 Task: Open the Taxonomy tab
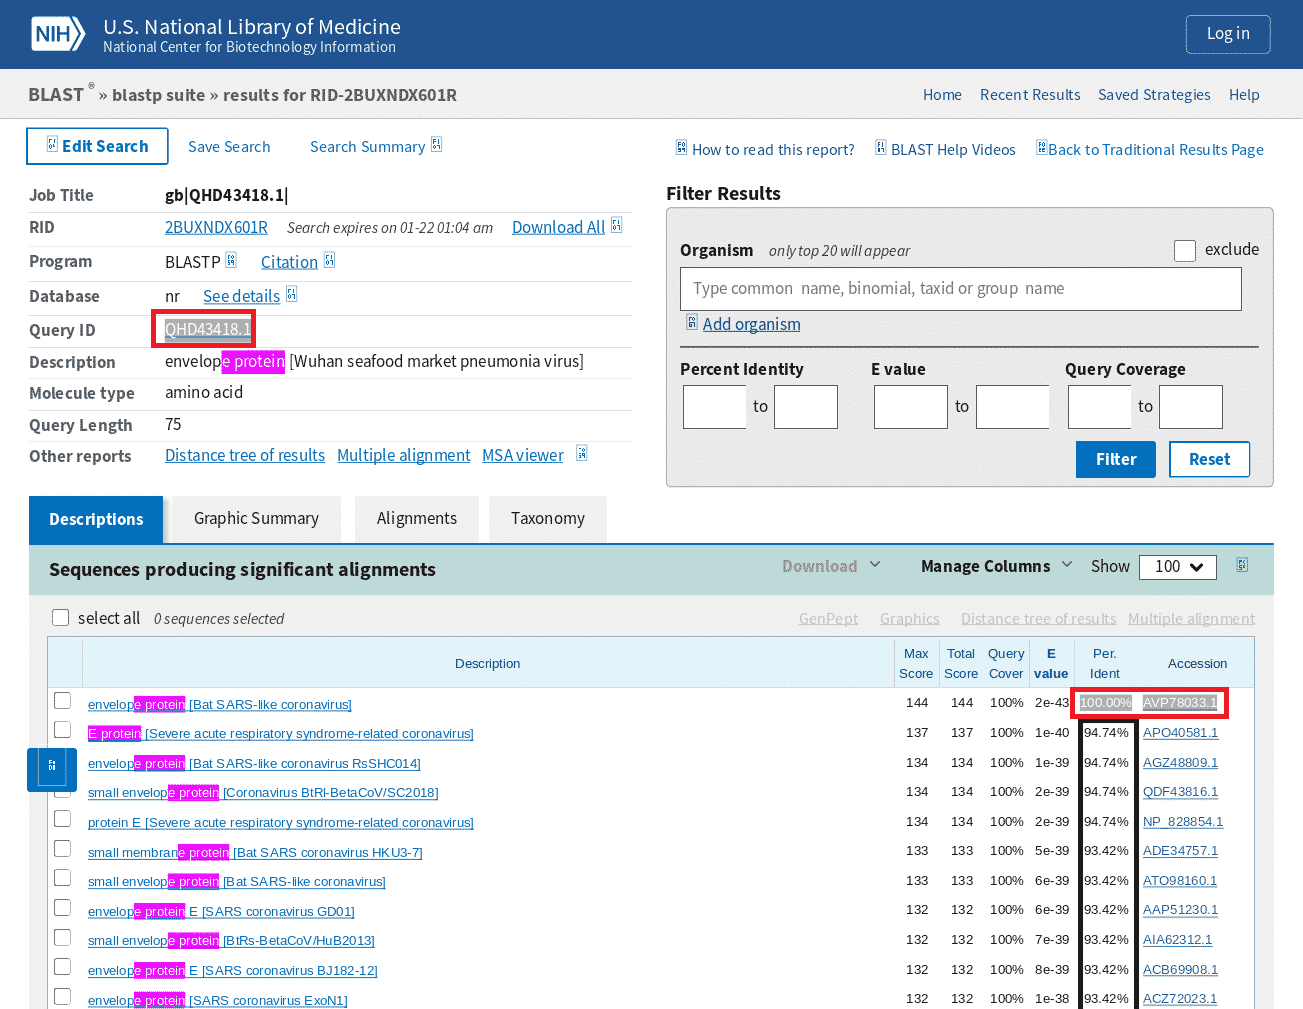coord(547,519)
